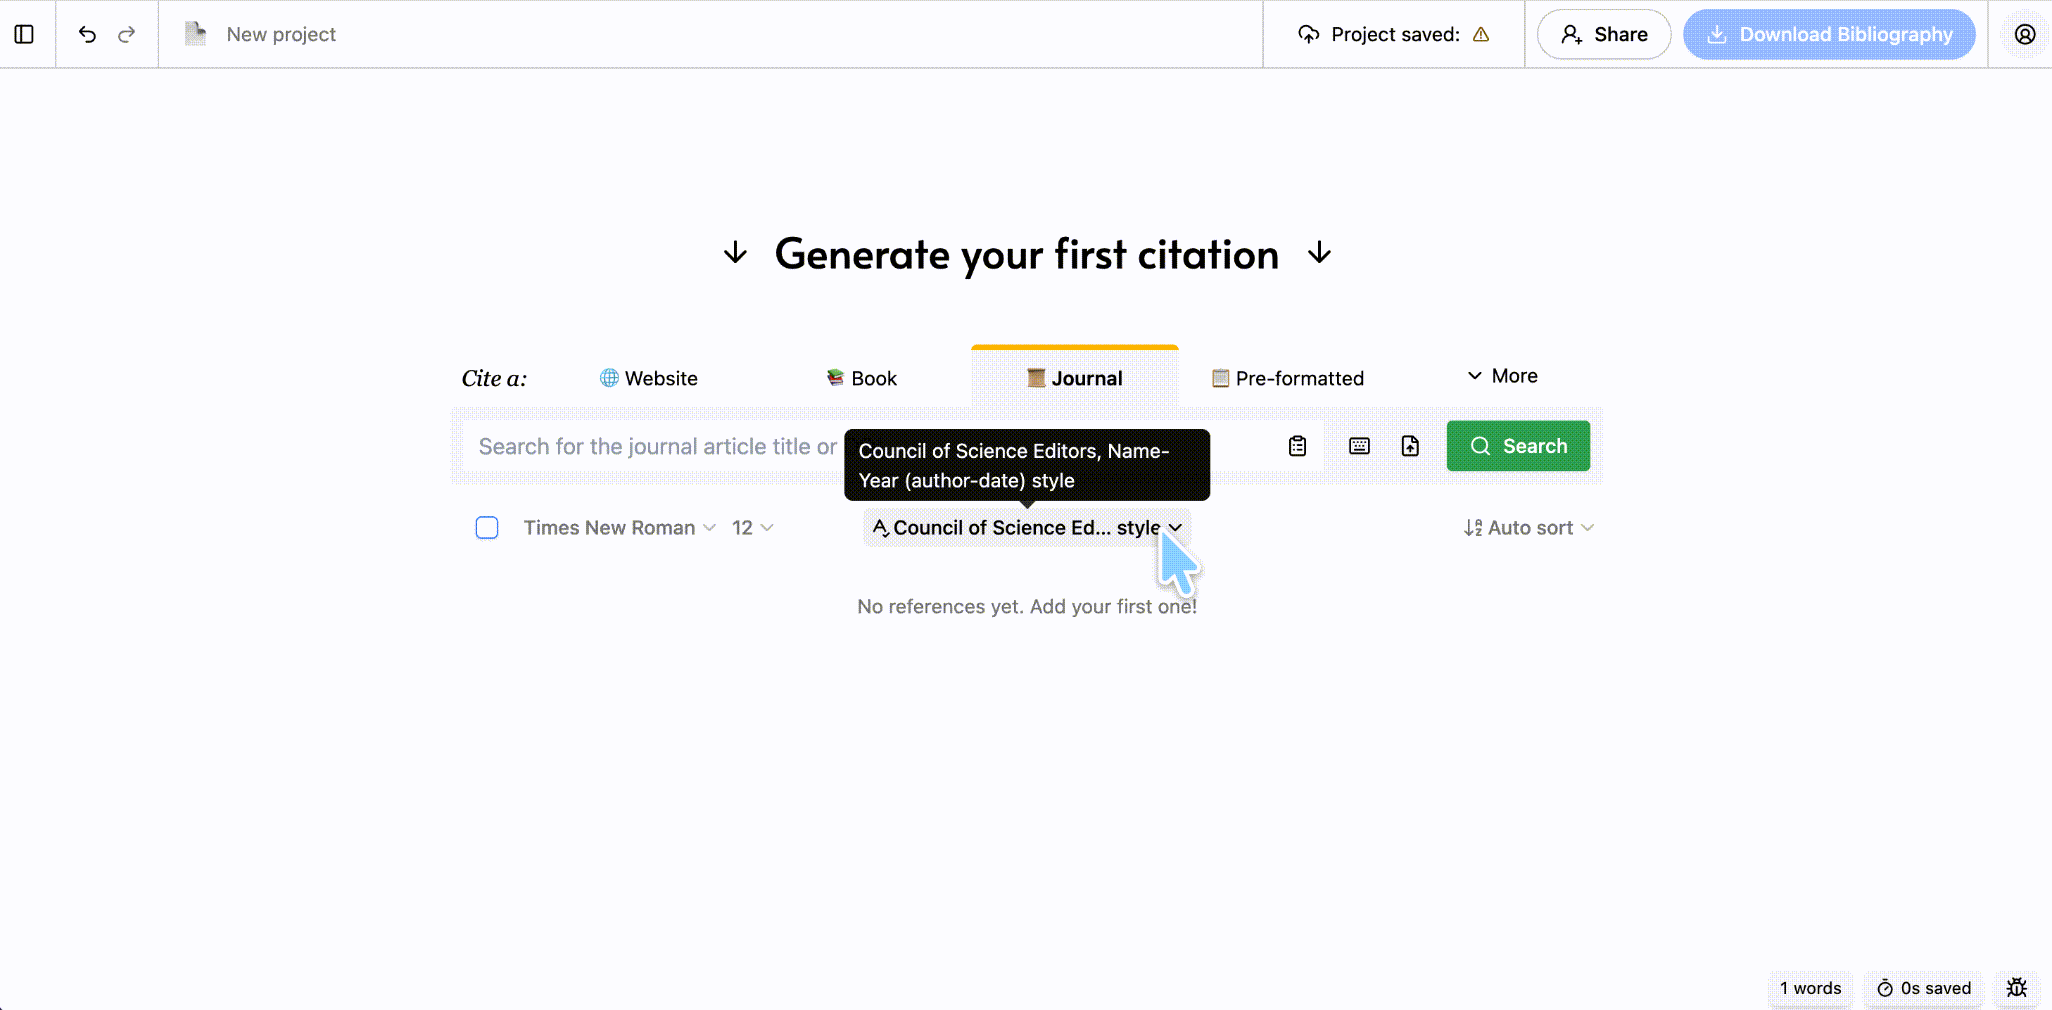
Task: Click the Pre-formatted notepad icon
Action: (1220, 378)
